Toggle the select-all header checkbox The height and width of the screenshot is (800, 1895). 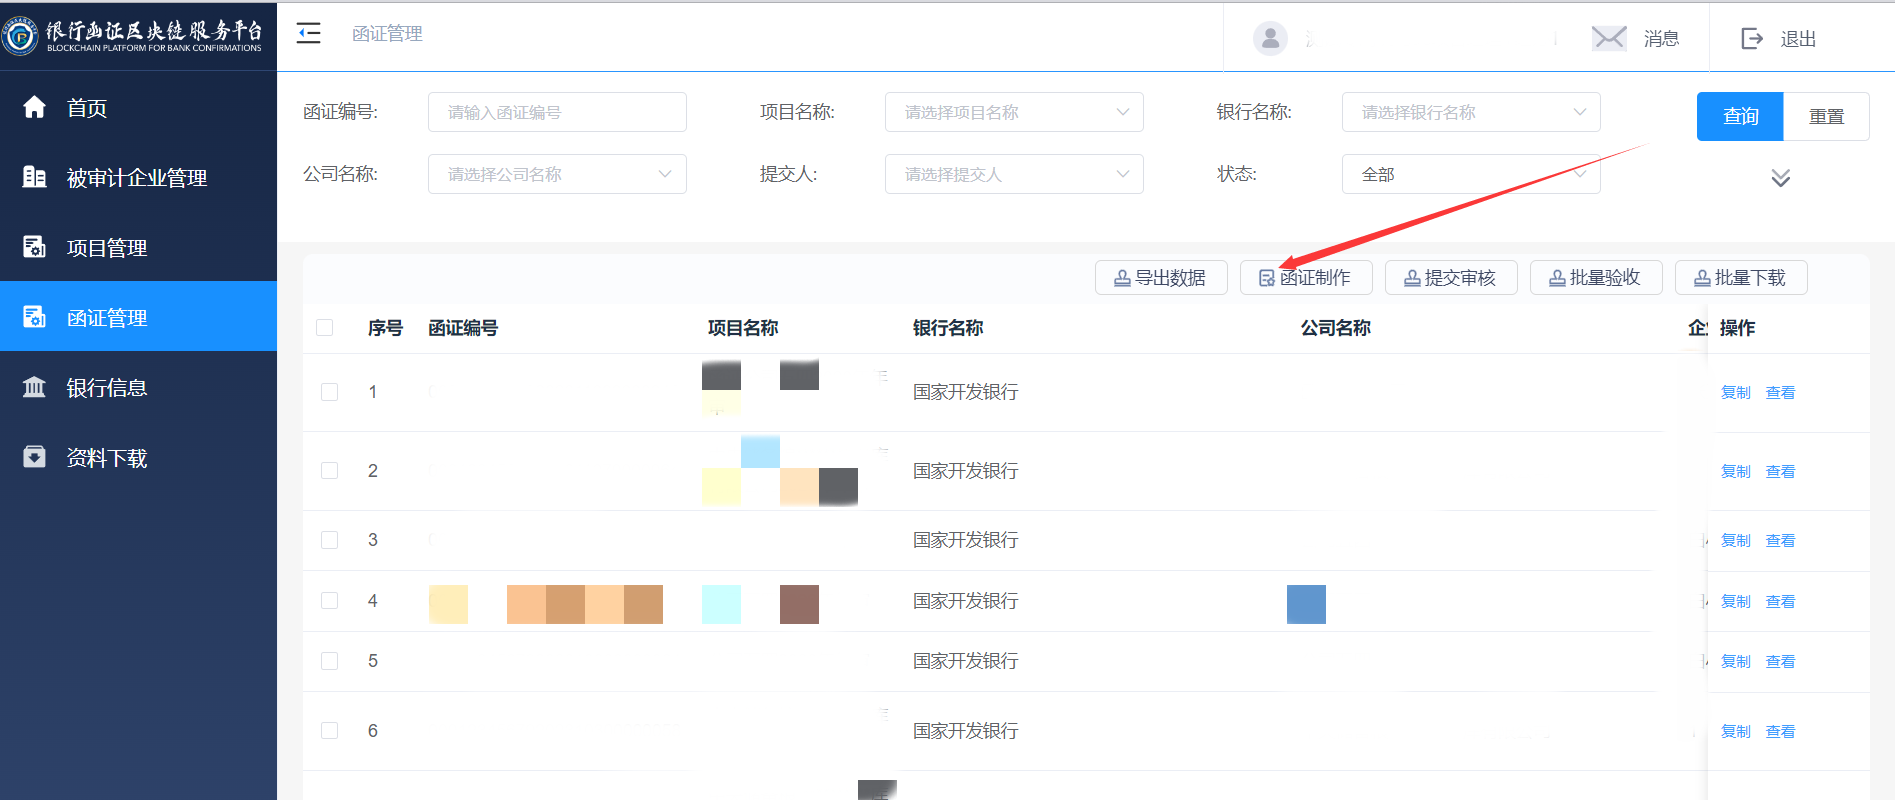324,328
